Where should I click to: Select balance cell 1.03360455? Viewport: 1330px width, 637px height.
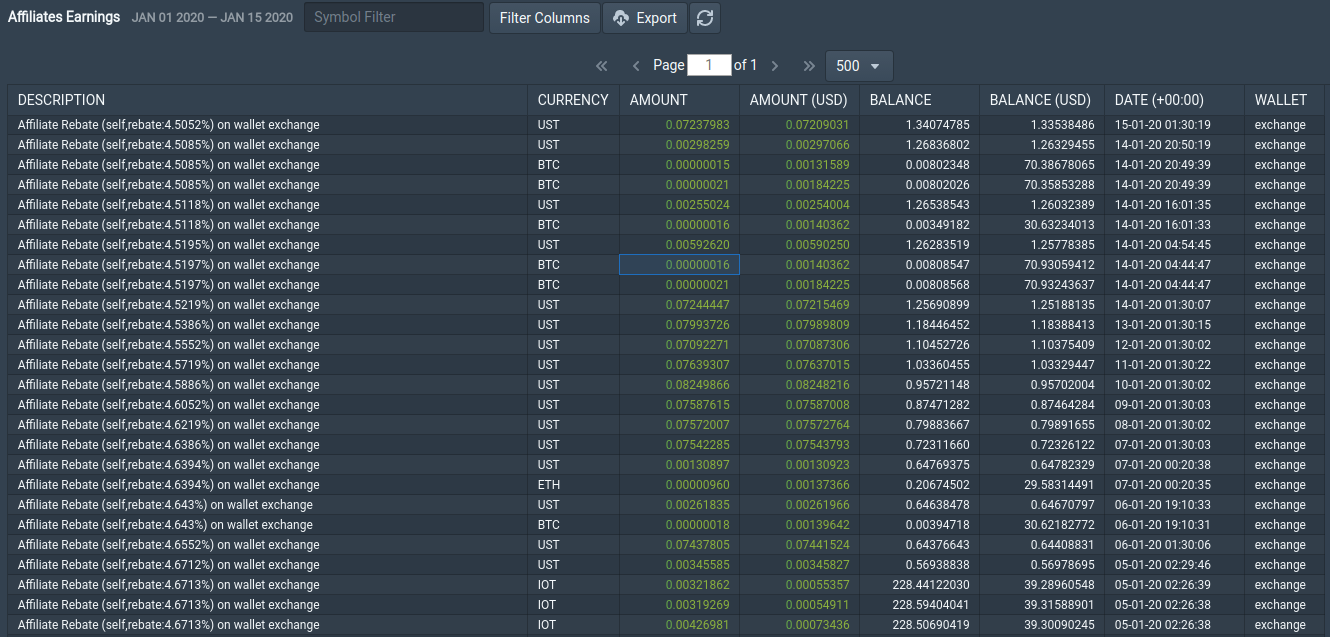tap(920, 365)
